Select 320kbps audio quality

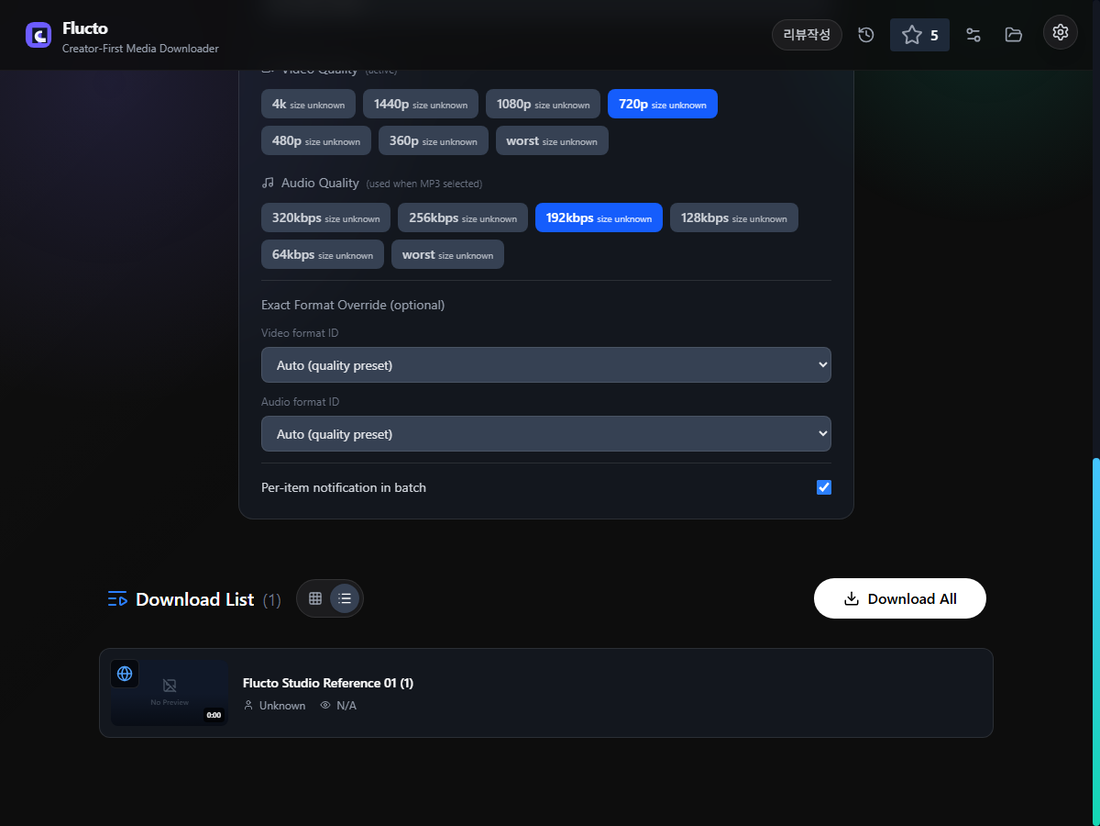[326, 218]
